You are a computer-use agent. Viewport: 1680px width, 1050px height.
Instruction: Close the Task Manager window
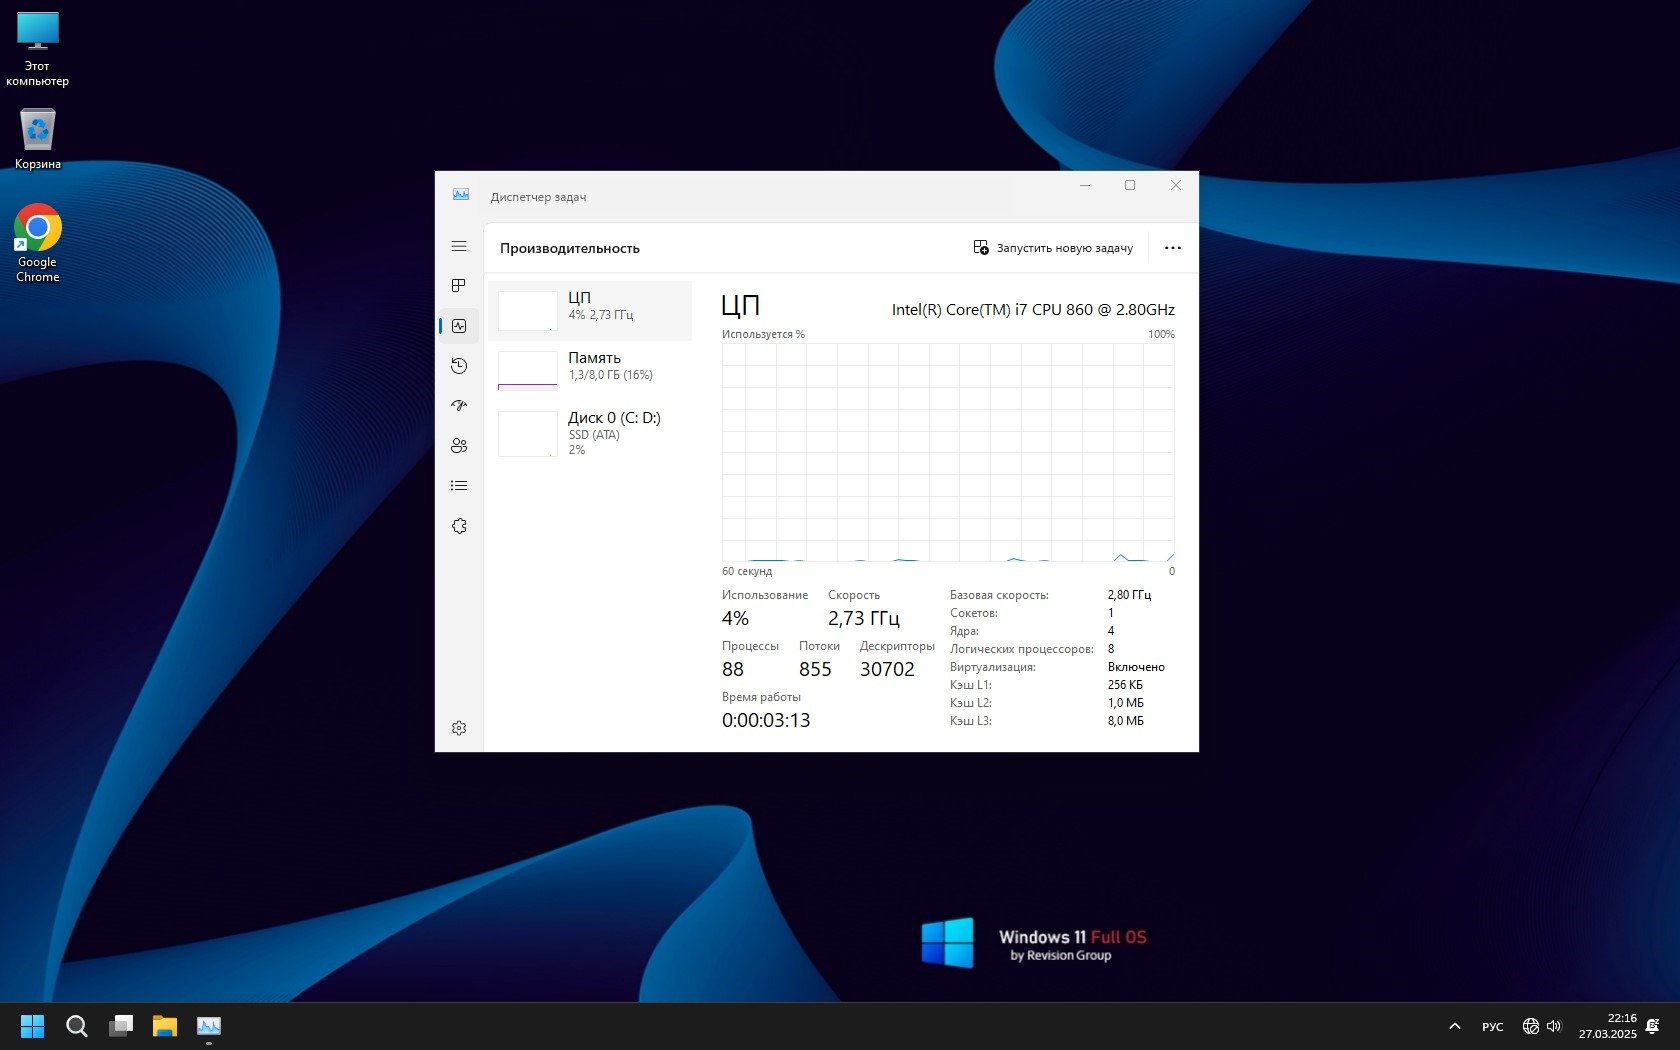1176,185
